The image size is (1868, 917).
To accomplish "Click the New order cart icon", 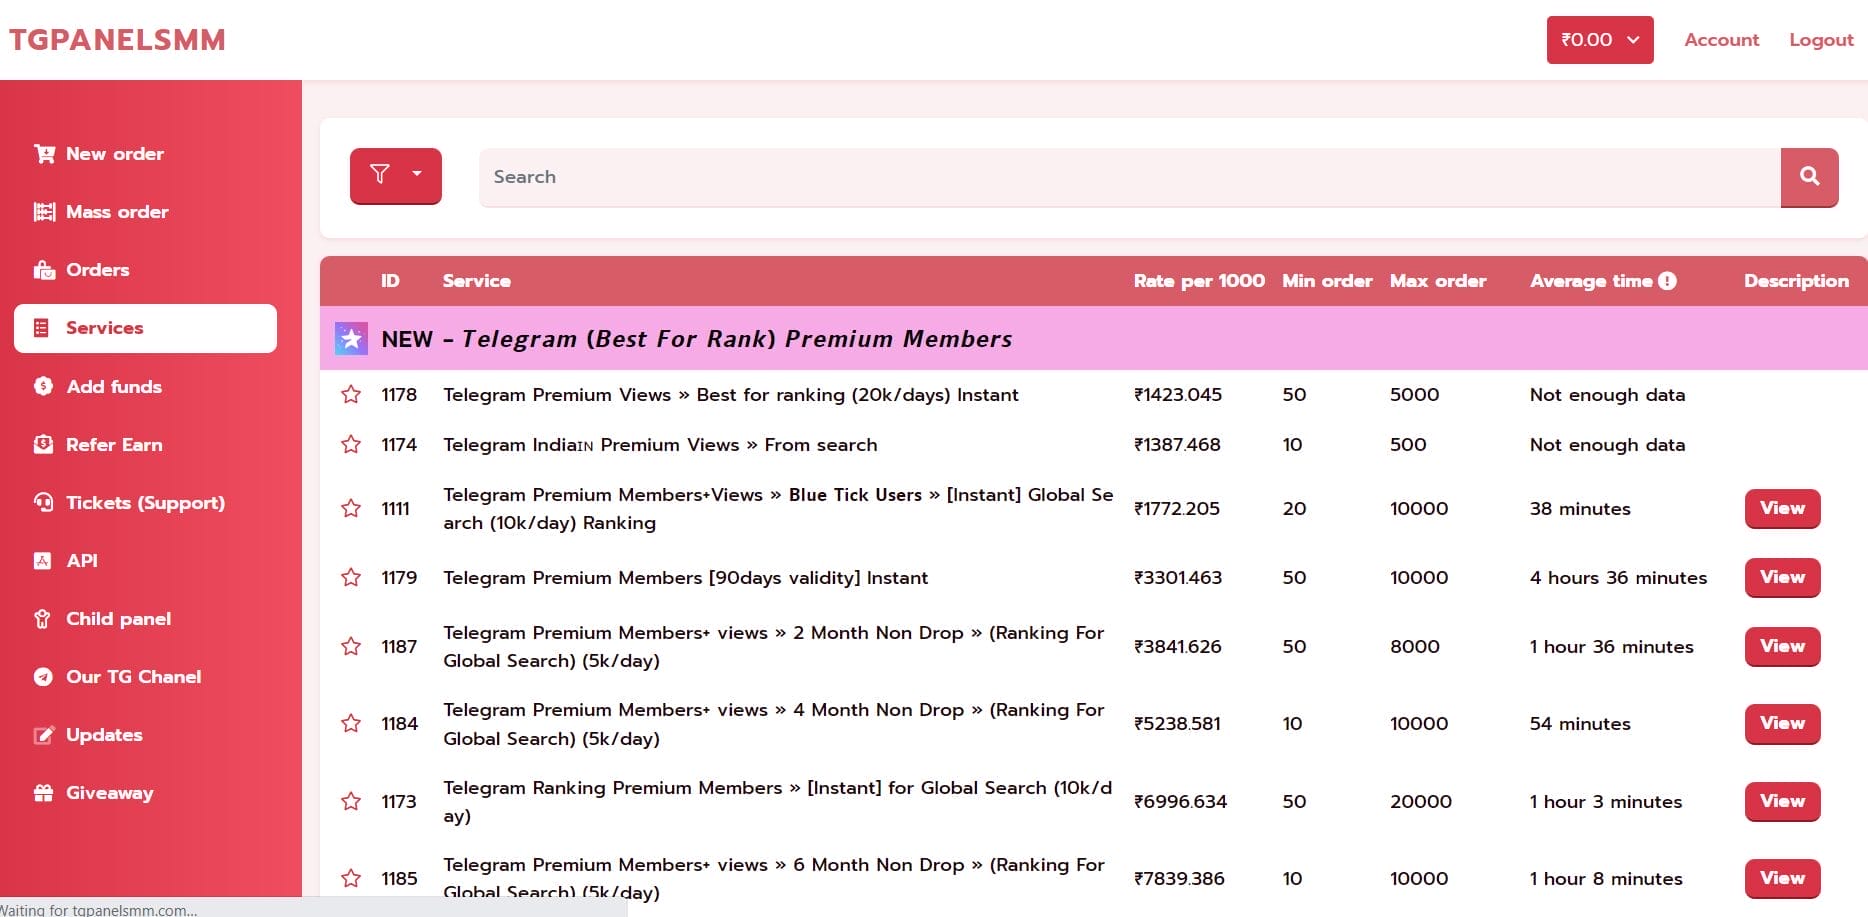I will 44,154.
